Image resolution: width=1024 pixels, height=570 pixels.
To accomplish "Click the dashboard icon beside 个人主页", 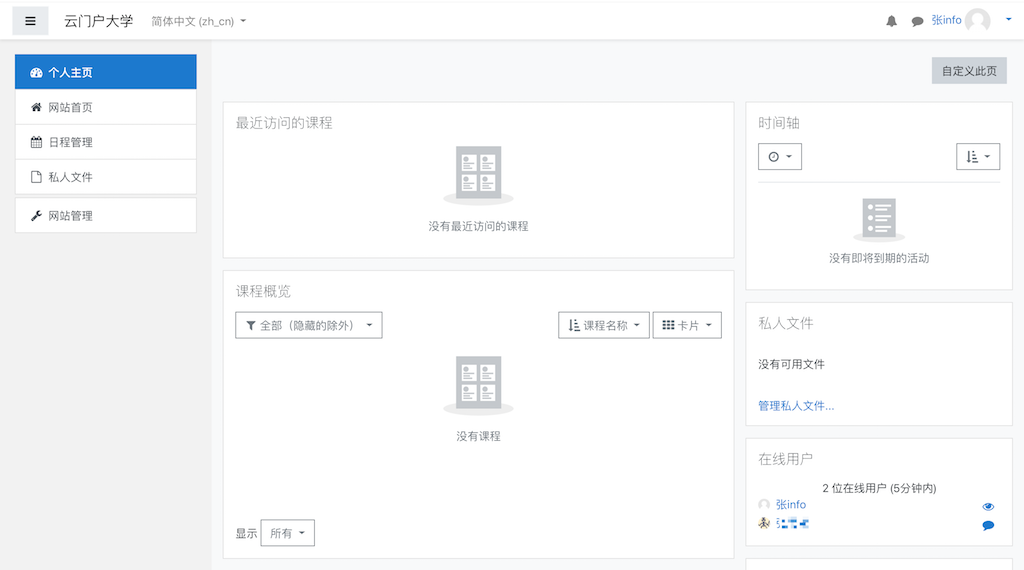I will coord(37,72).
